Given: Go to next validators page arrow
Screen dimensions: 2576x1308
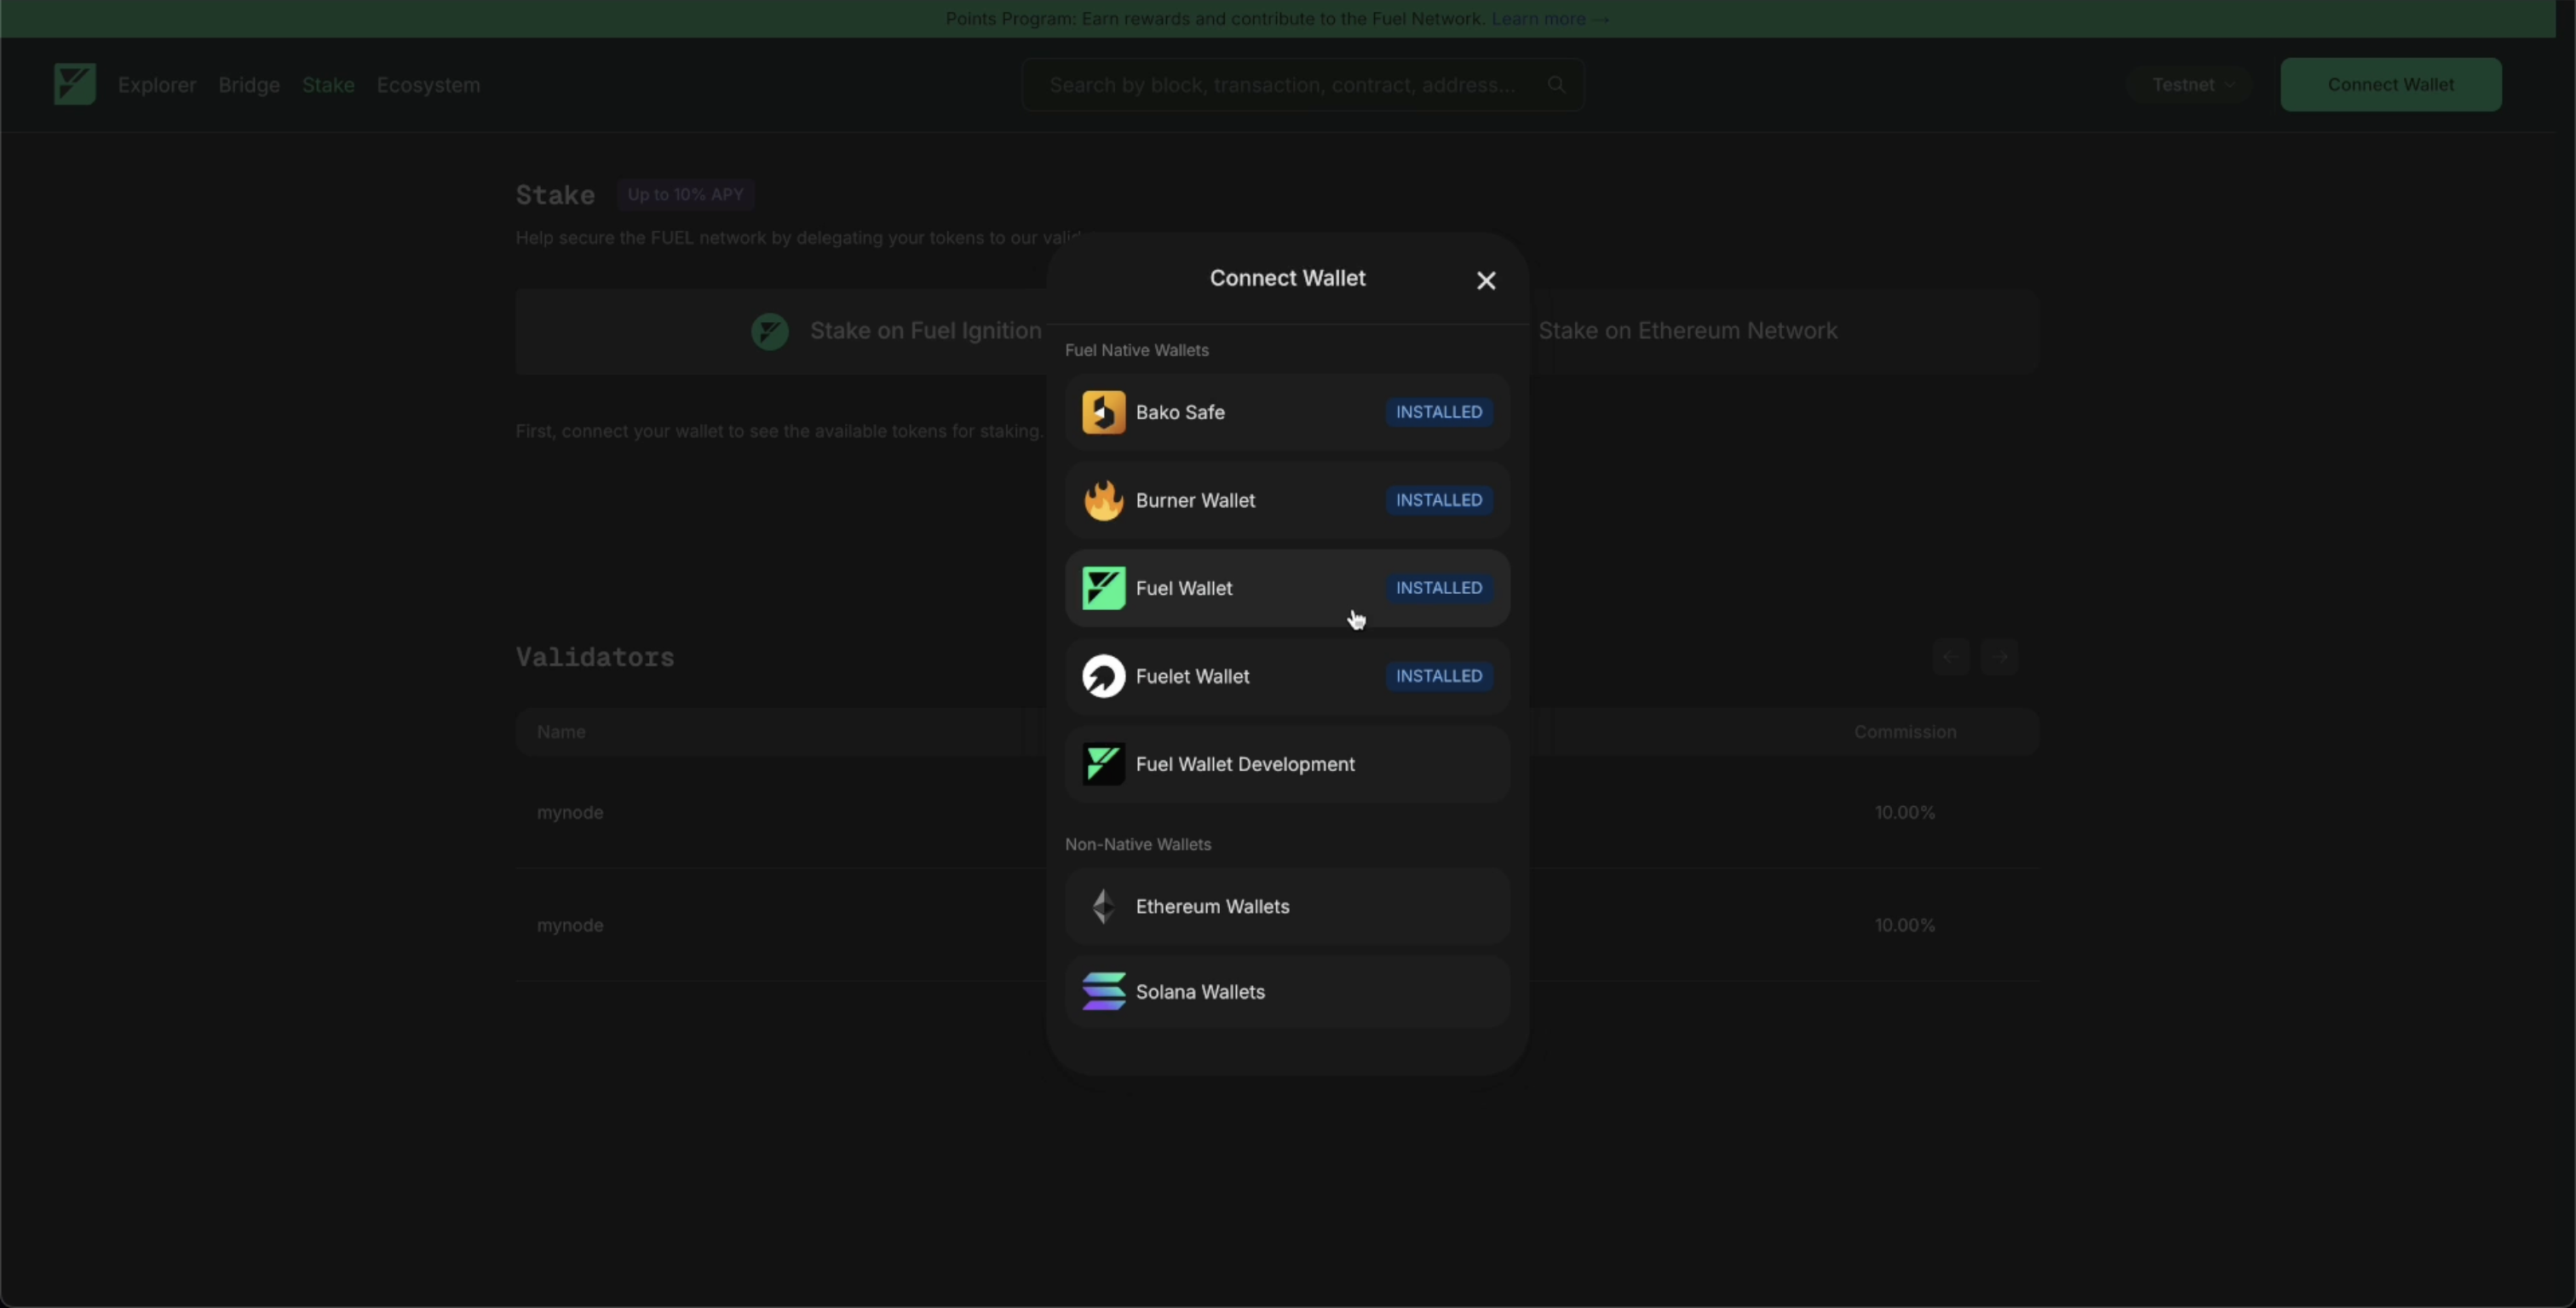Looking at the screenshot, I should click(2000, 657).
